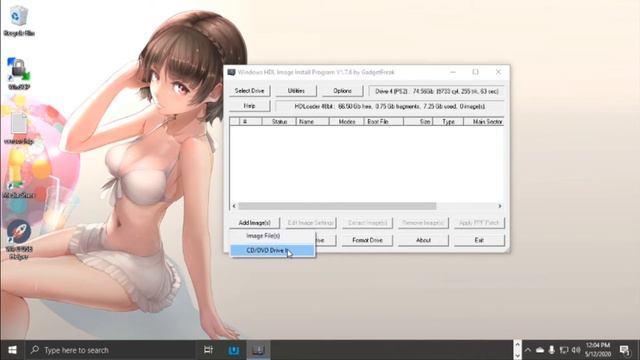
Task: Sort by the Name column header
Action: tap(313, 122)
